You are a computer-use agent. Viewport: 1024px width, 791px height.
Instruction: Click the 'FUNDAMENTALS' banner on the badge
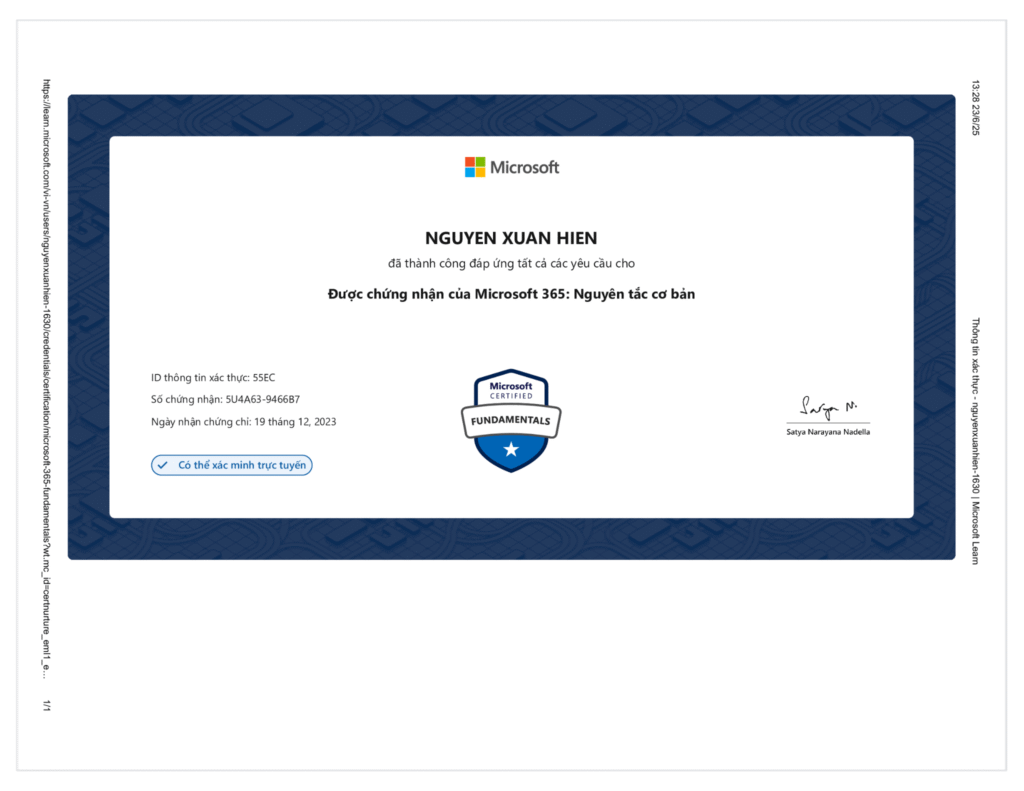[510, 422]
